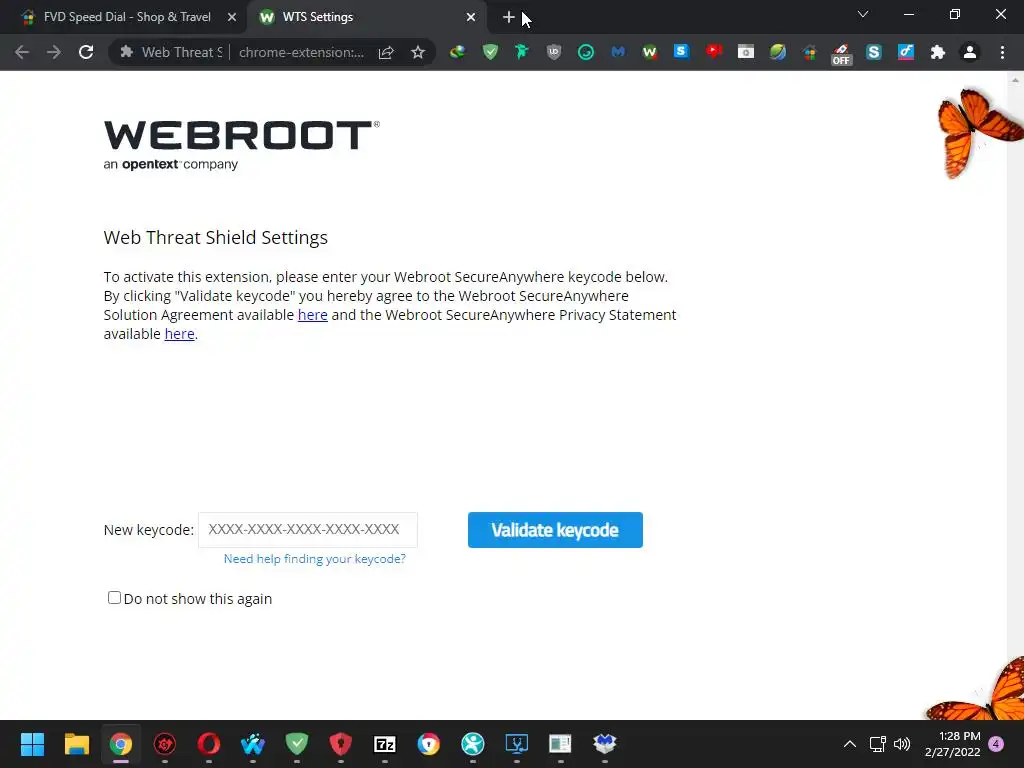
Task: Click the red shield taskbar app
Action: 341,744
